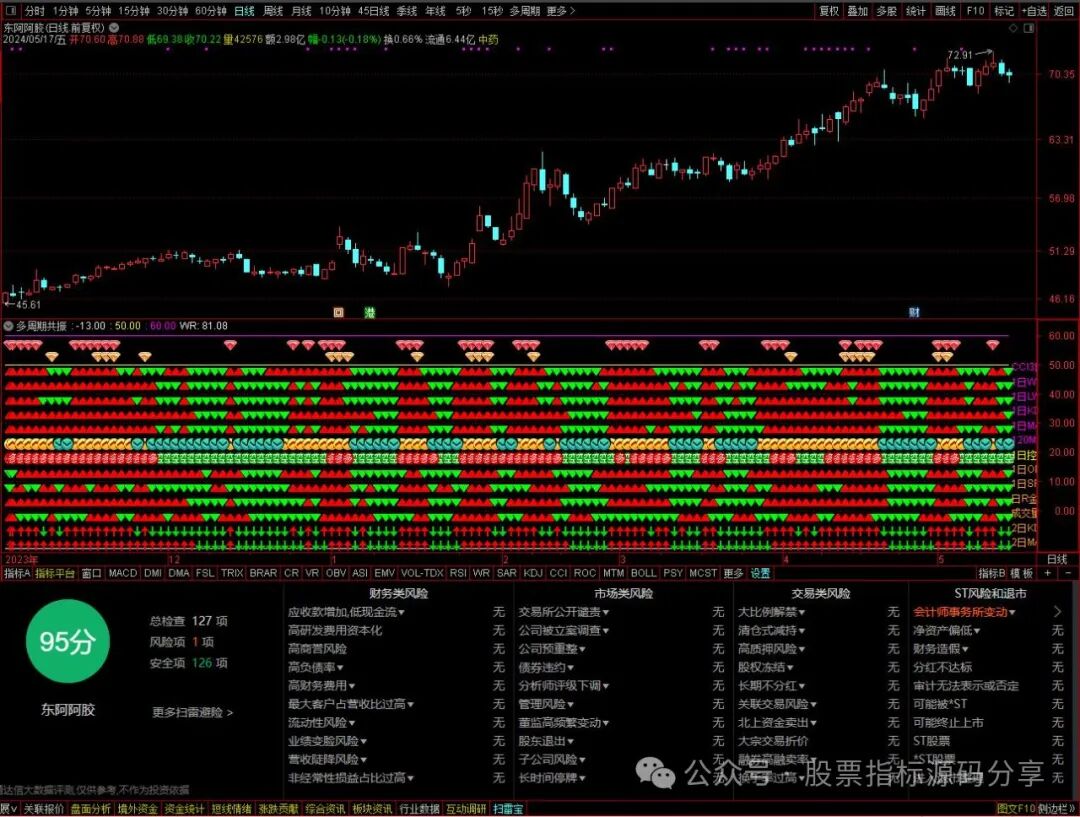The width and height of the screenshot is (1080, 817).
Task: Add stock via +自选 button
Action: (1035, 11)
